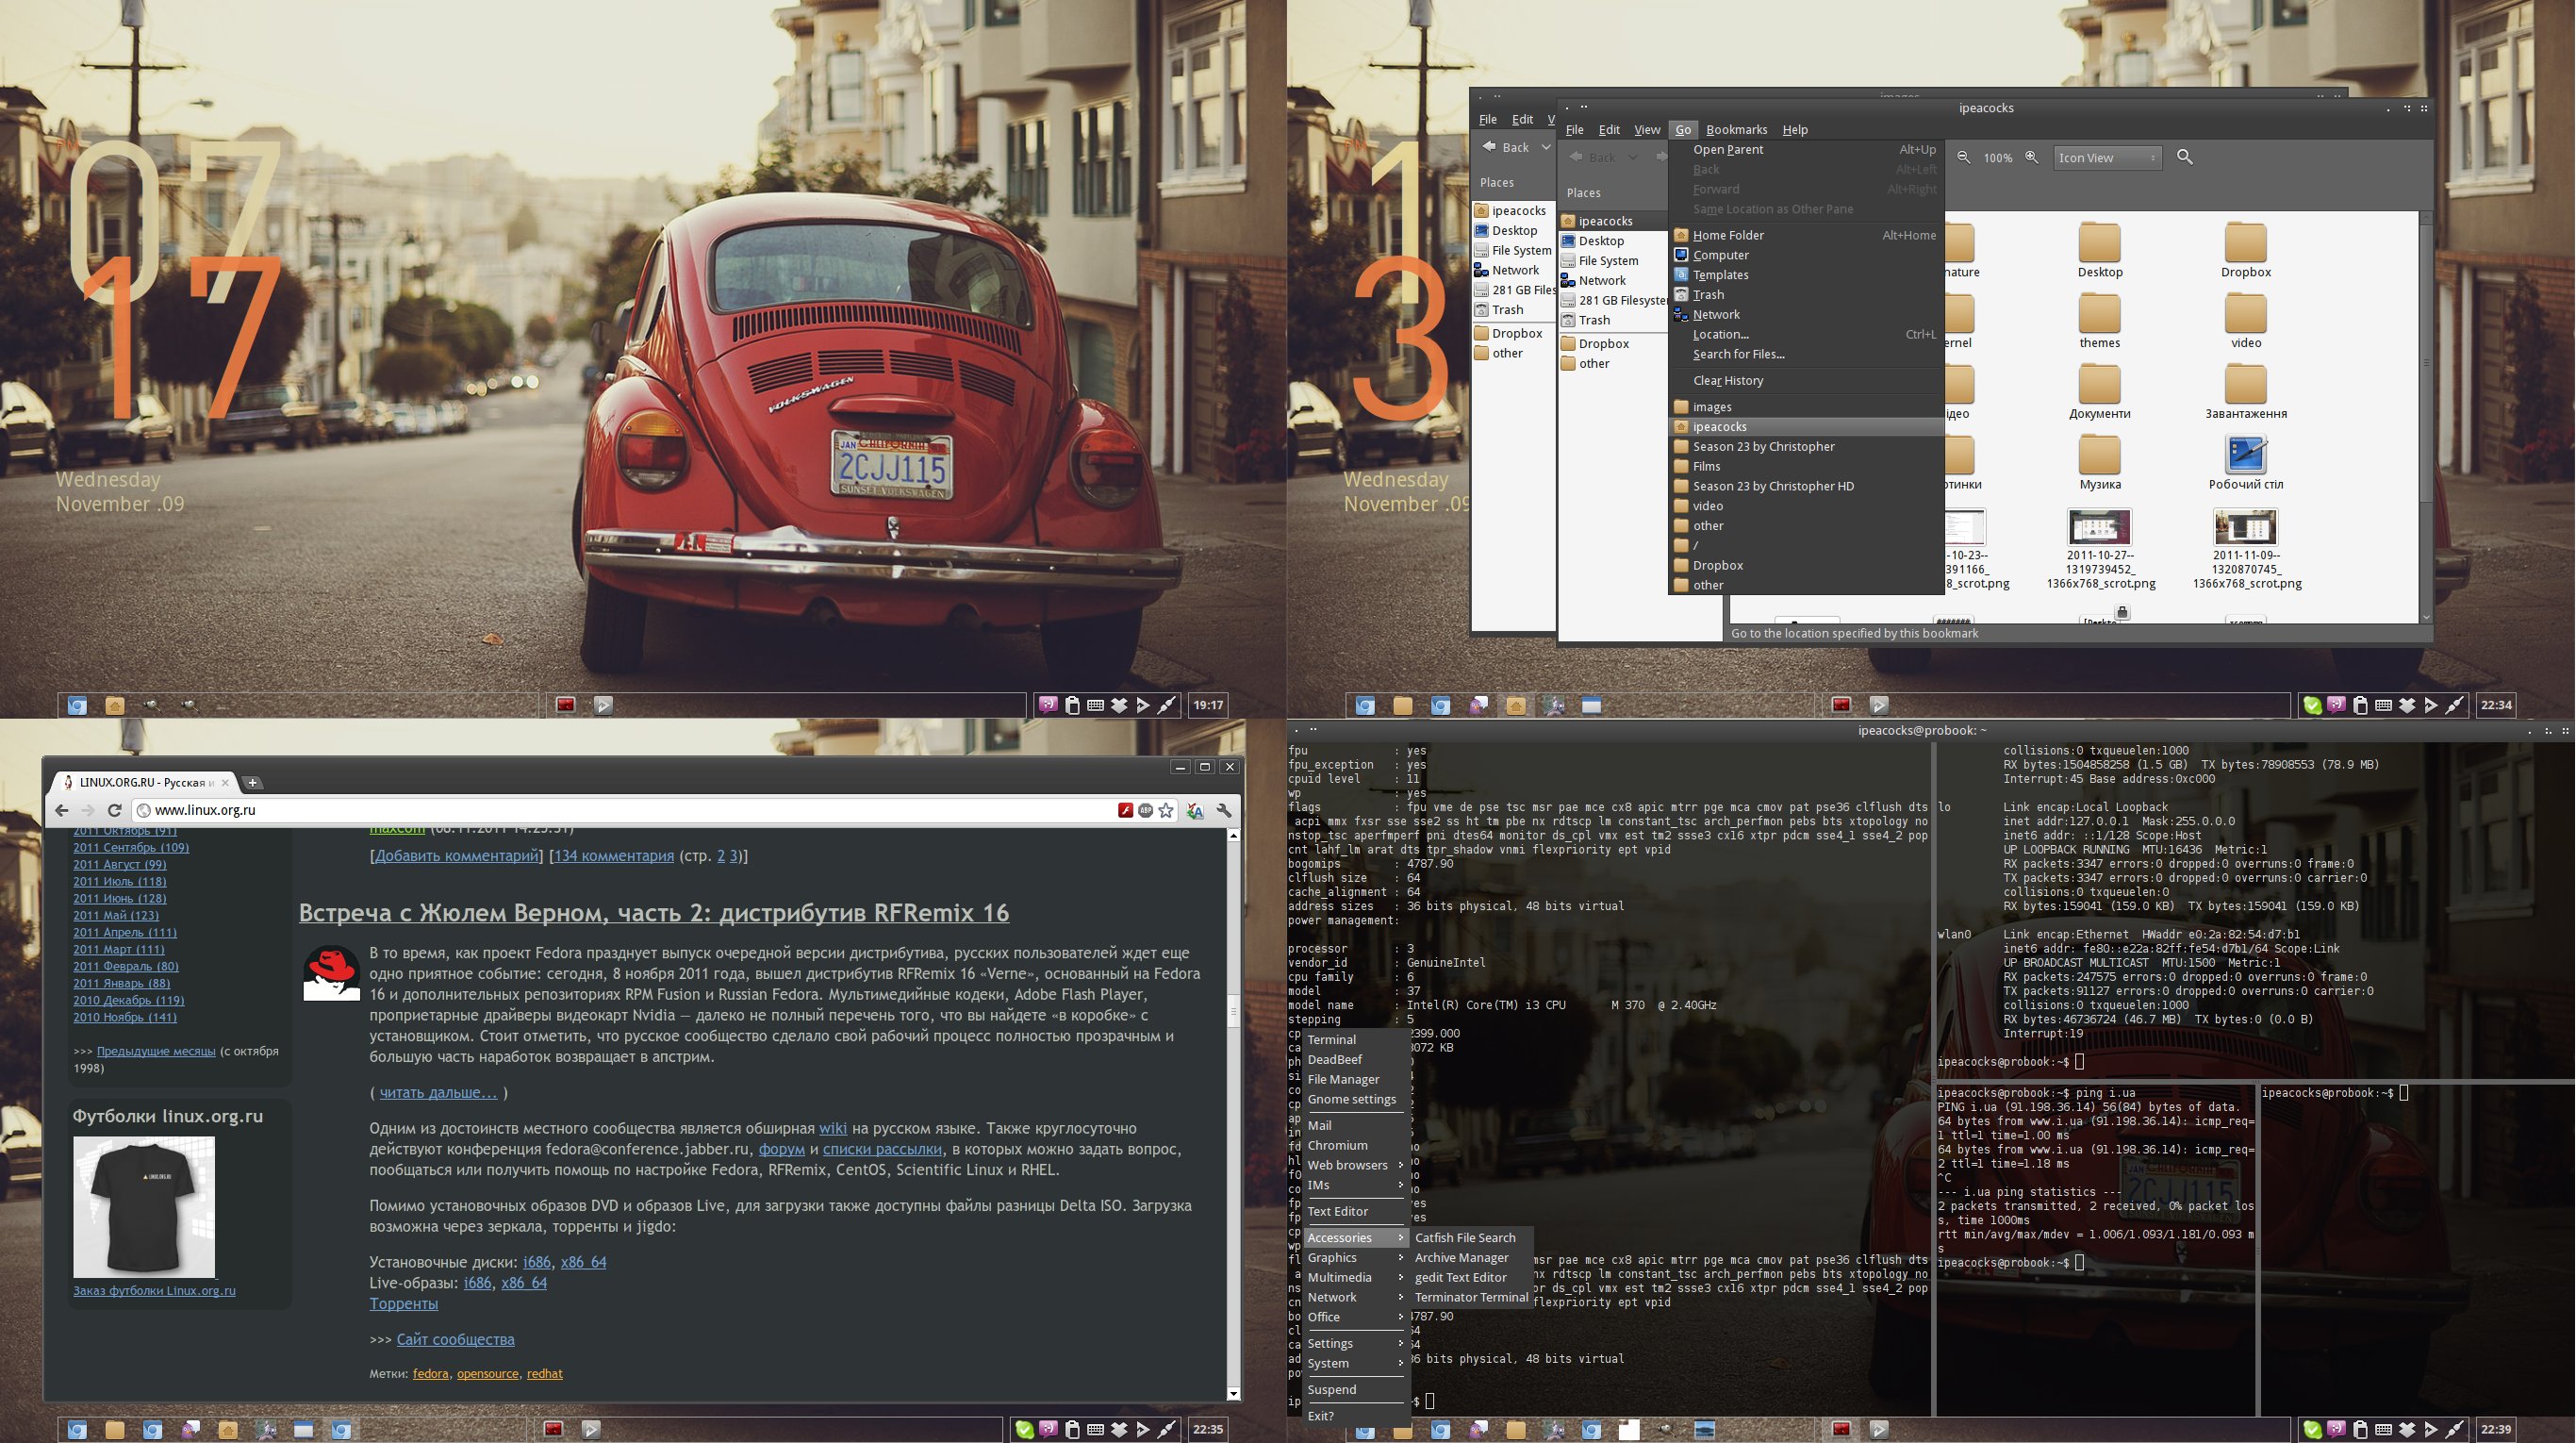Open the 2011-10-27 scrot.png thumbnail

click(2100, 548)
